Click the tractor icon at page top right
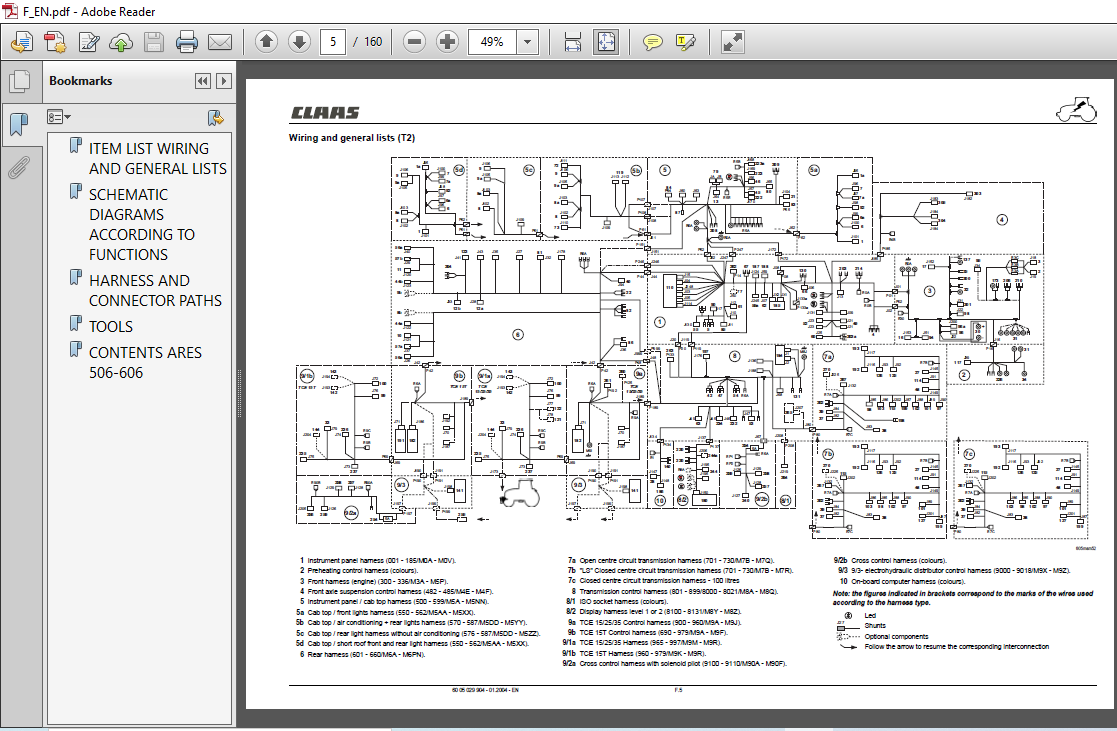Image resolution: width=1117 pixels, height=731 pixels. click(x=1076, y=110)
